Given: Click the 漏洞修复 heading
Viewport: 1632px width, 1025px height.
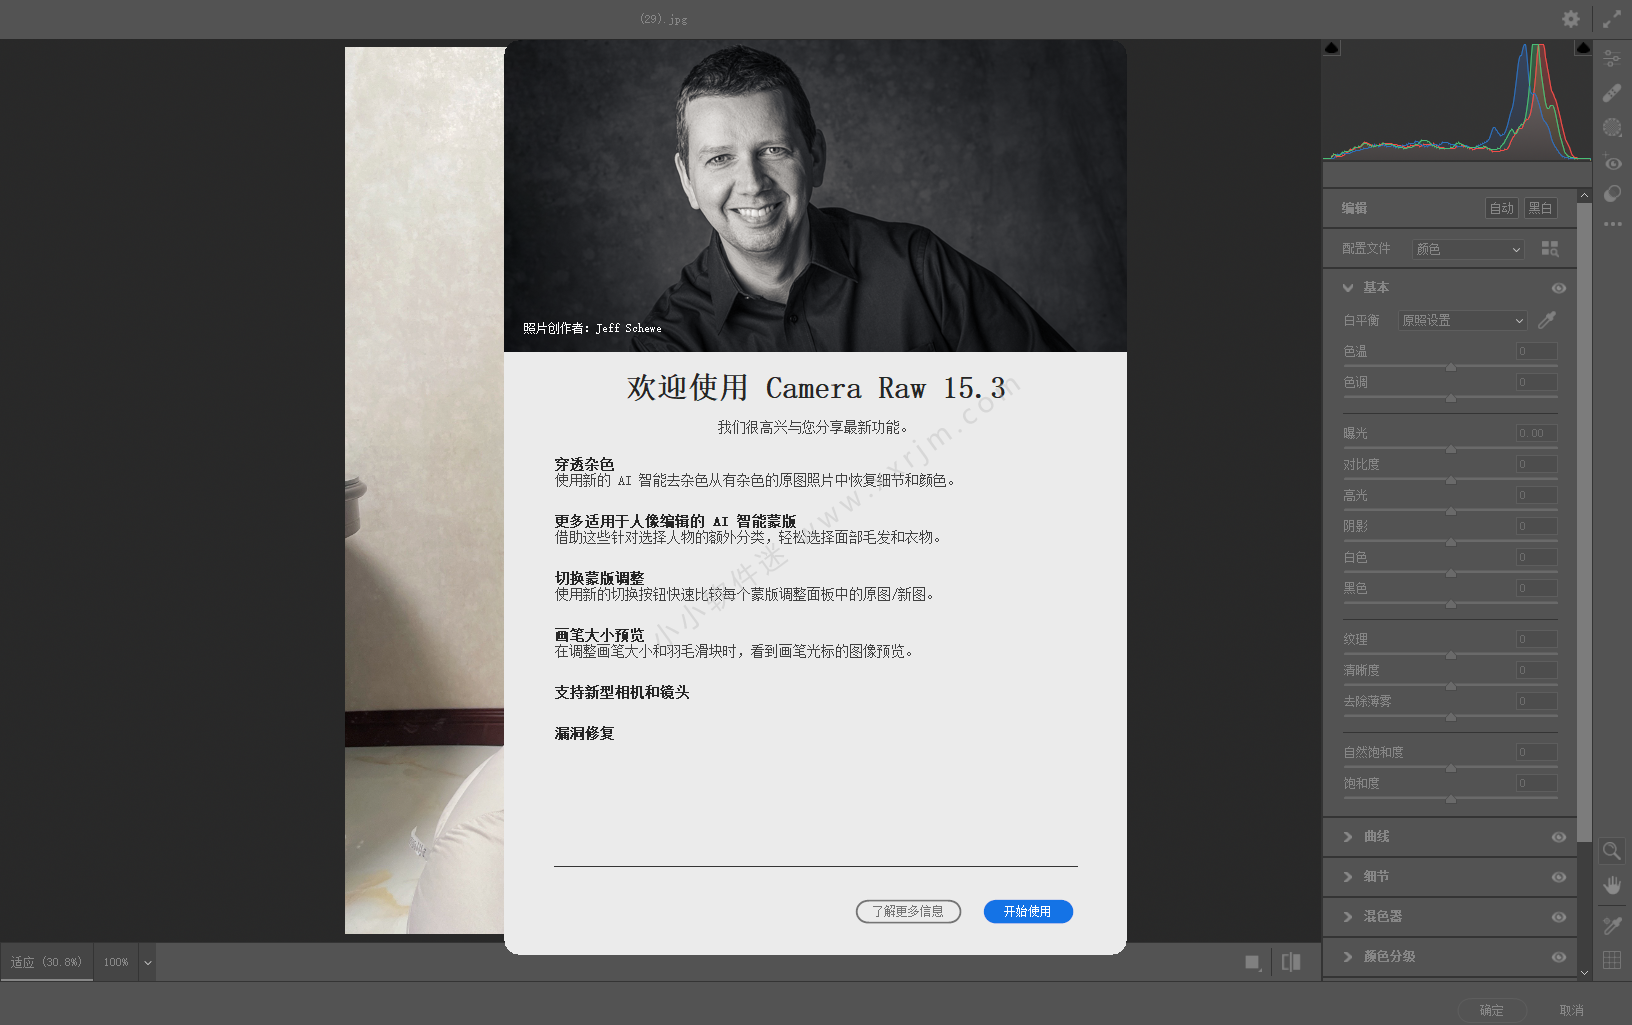Looking at the screenshot, I should [584, 733].
